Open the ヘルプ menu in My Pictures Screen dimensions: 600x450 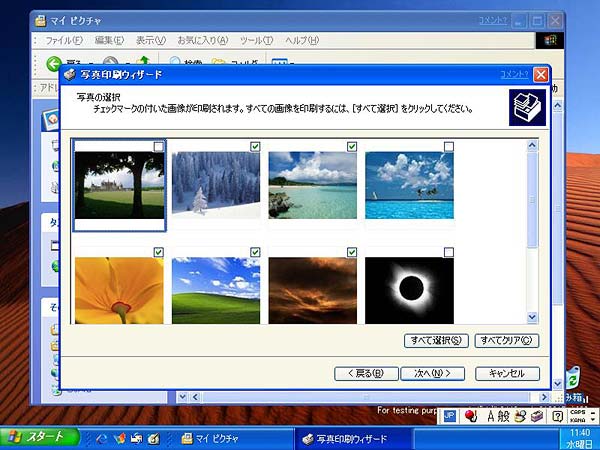[302, 40]
